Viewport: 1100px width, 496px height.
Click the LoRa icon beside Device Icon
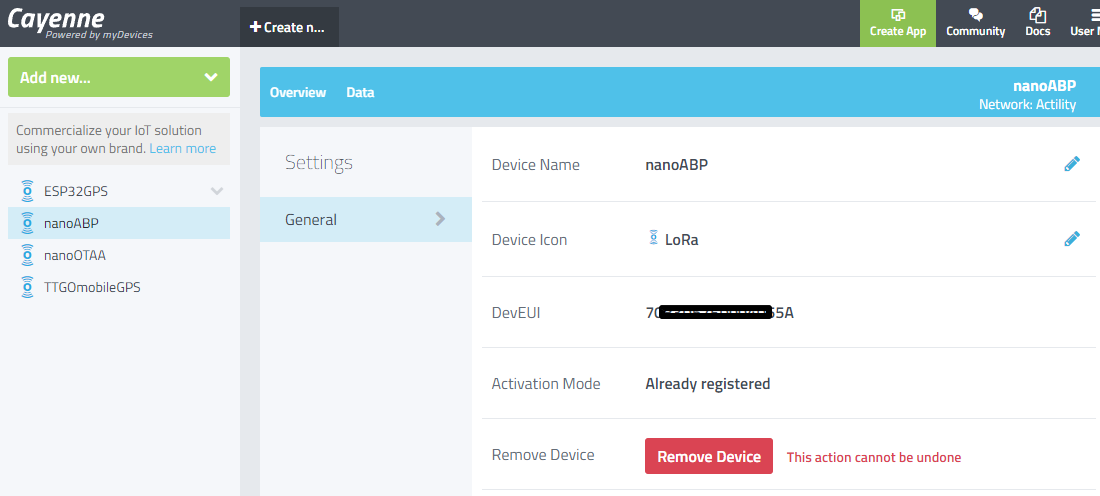coord(654,238)
